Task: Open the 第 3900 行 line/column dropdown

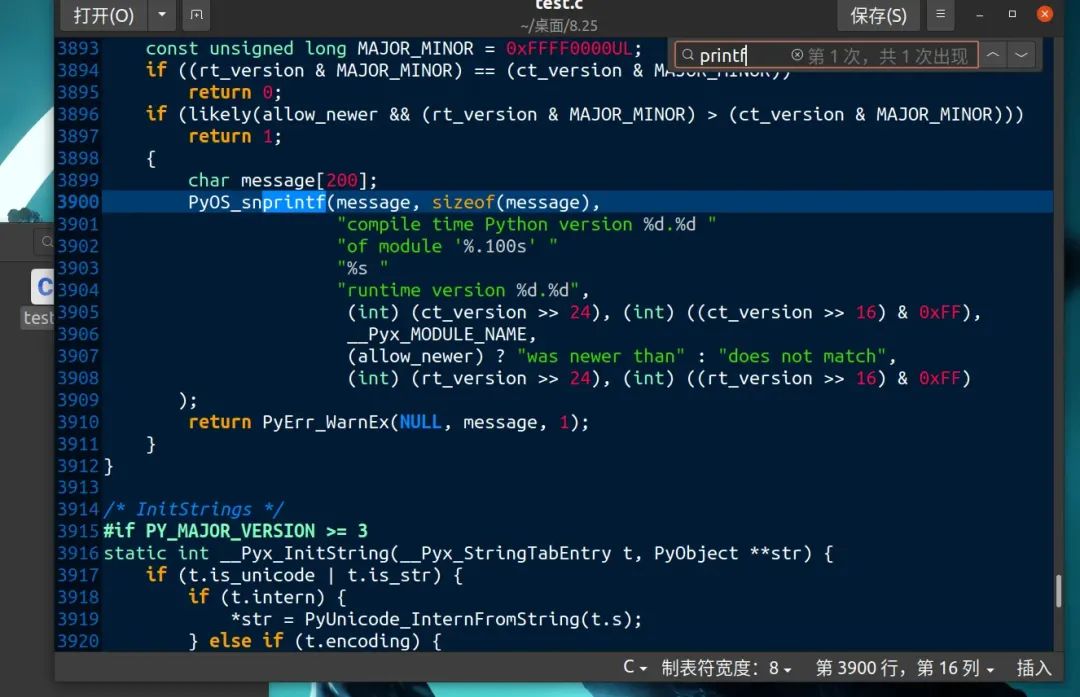Action: coord(905,667)
